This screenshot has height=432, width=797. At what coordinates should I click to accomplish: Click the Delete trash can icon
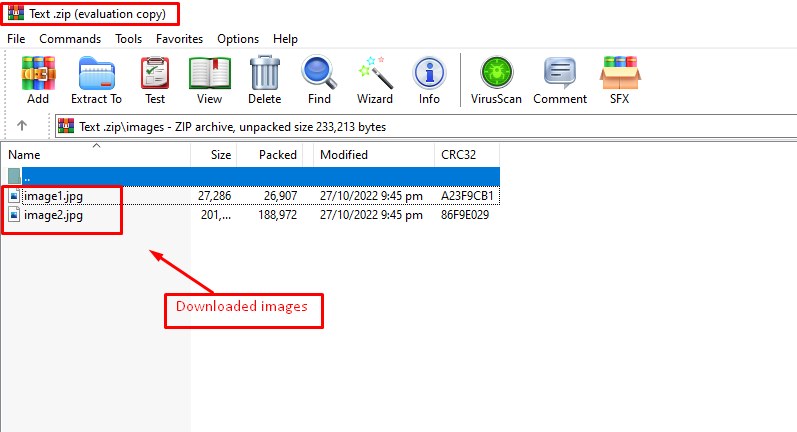pos(264,74)
